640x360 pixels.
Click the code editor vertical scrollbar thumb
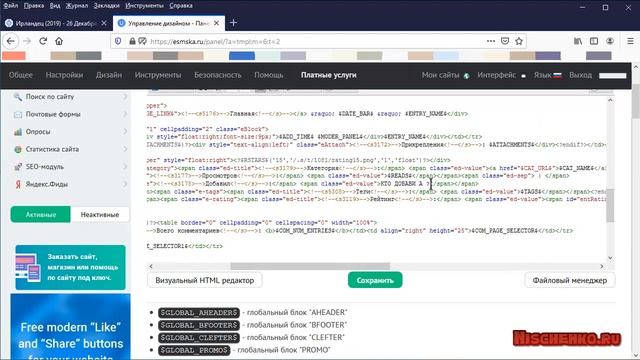pyautogui.click(x=610, y=205)
